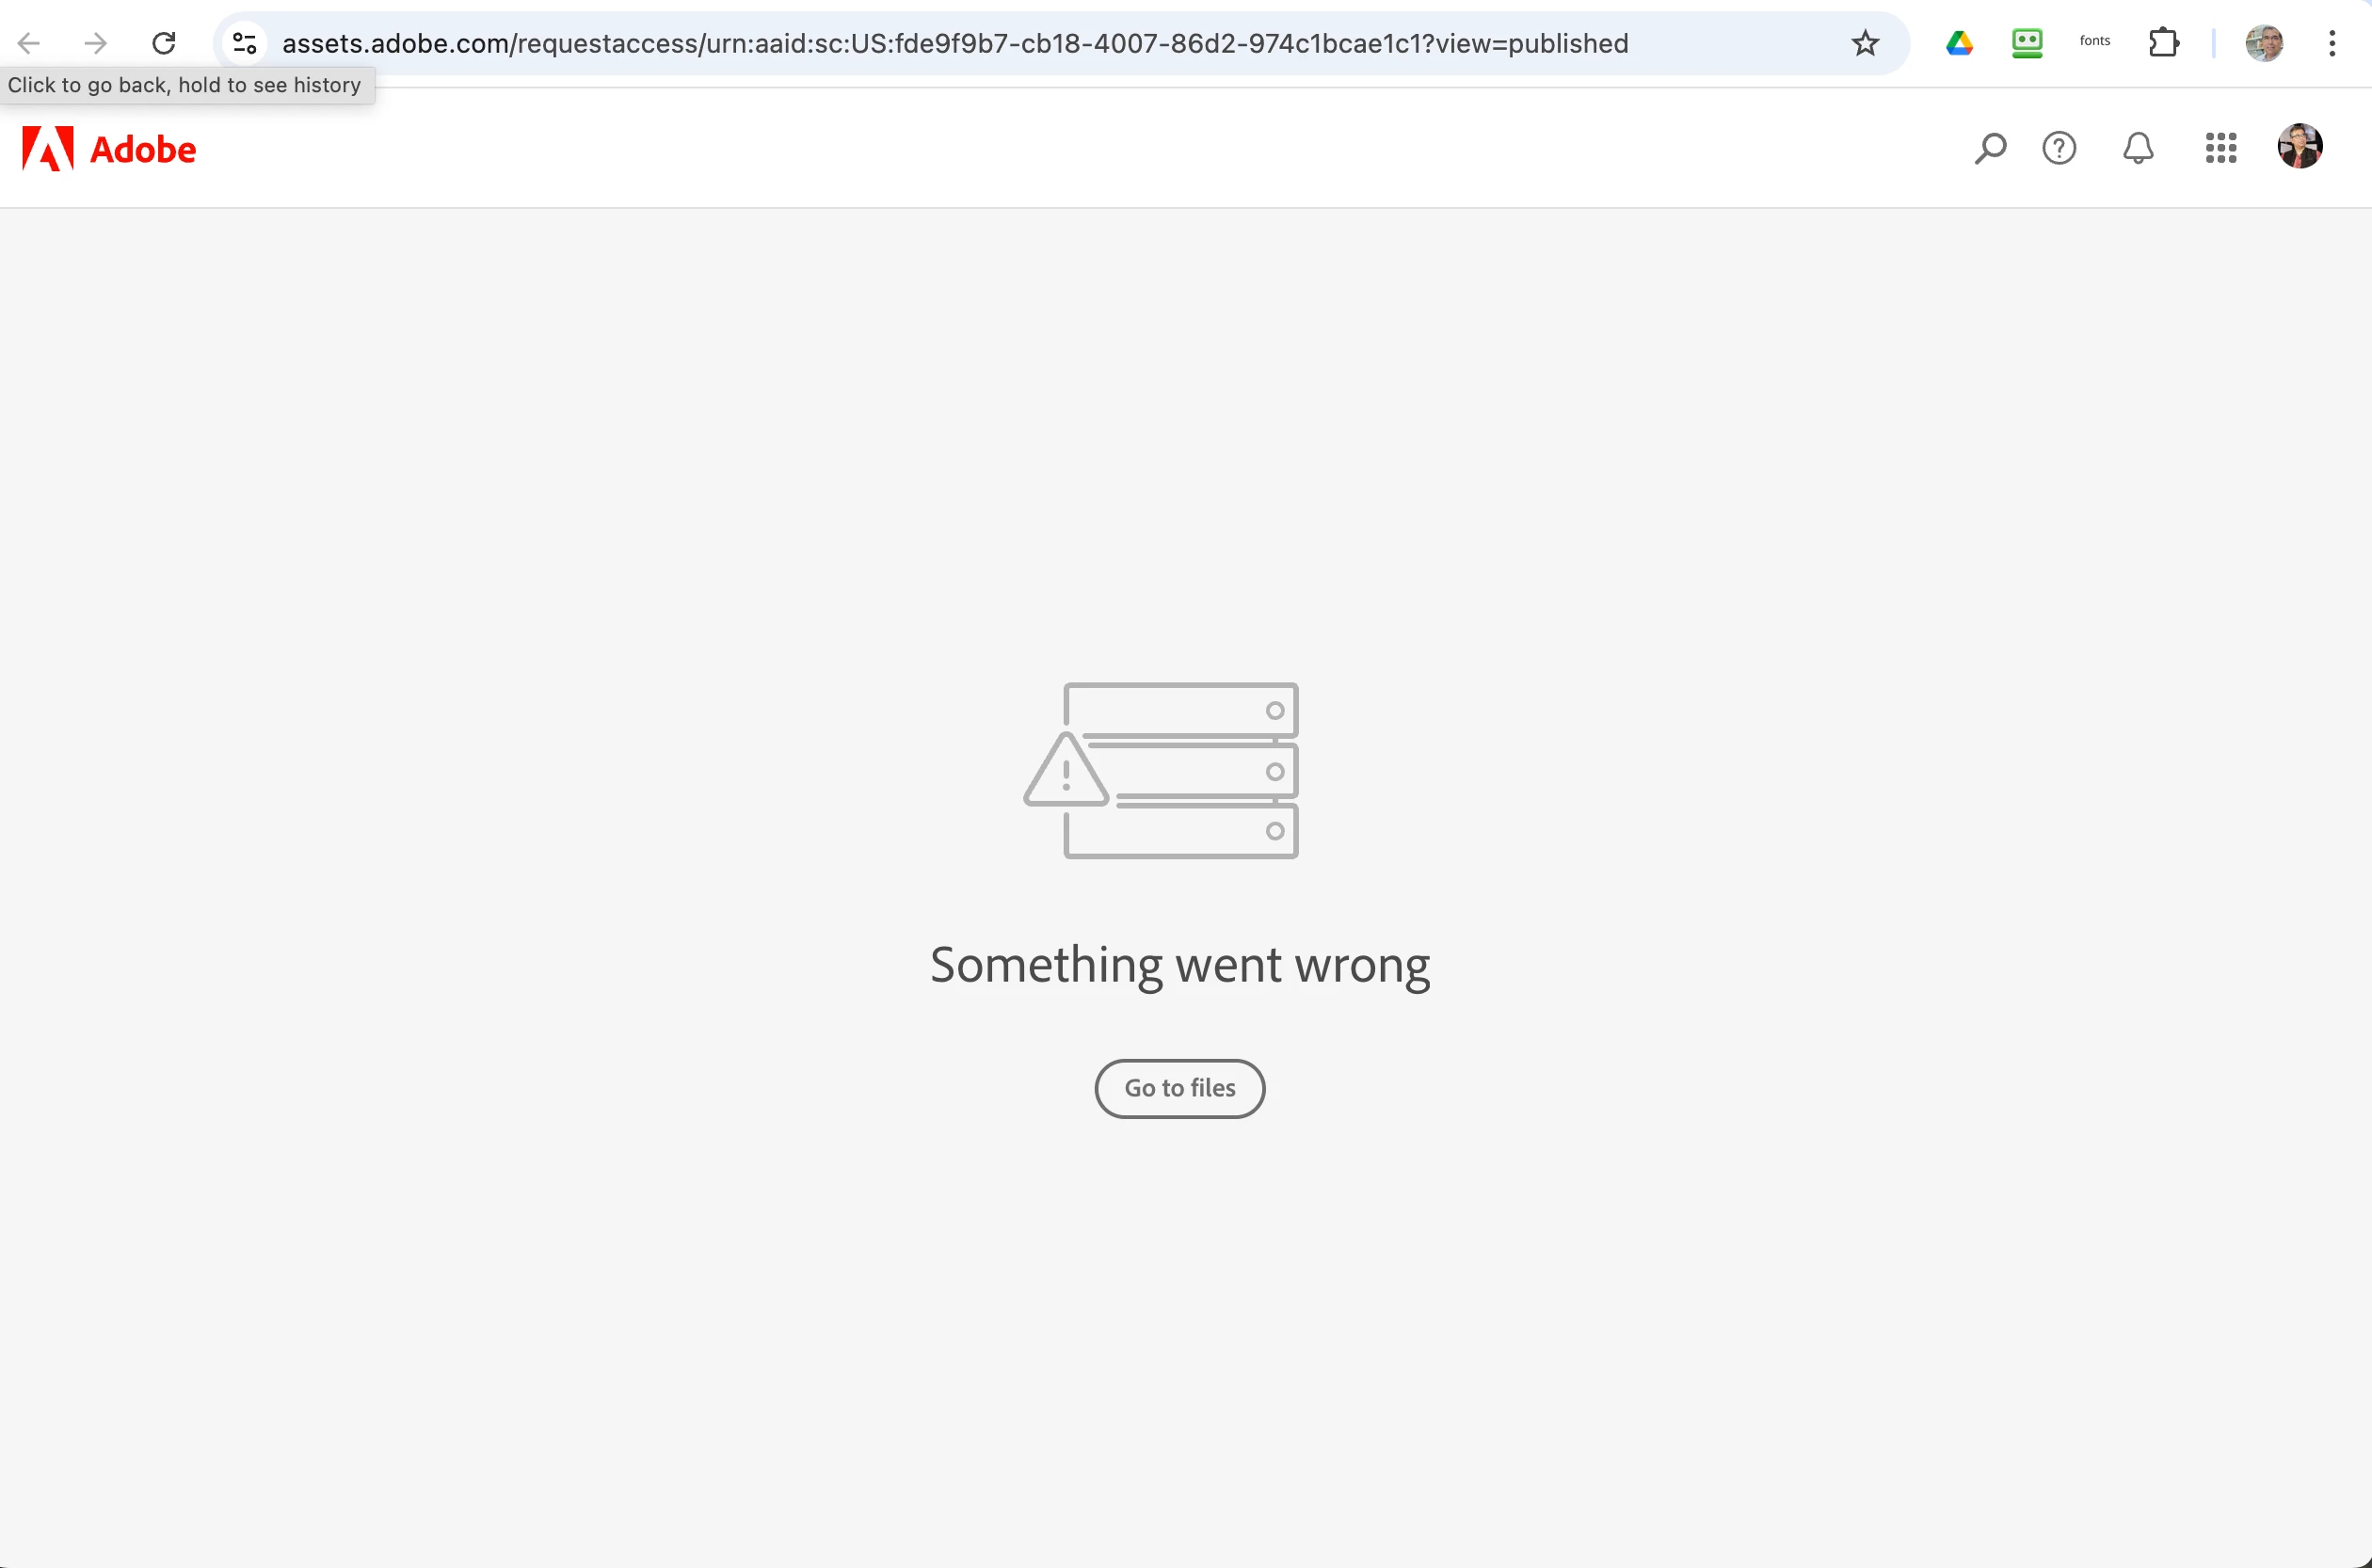Click the Go to files button
Viewport: 2372px width, 1568px height.
[x=1180, y=1088]
